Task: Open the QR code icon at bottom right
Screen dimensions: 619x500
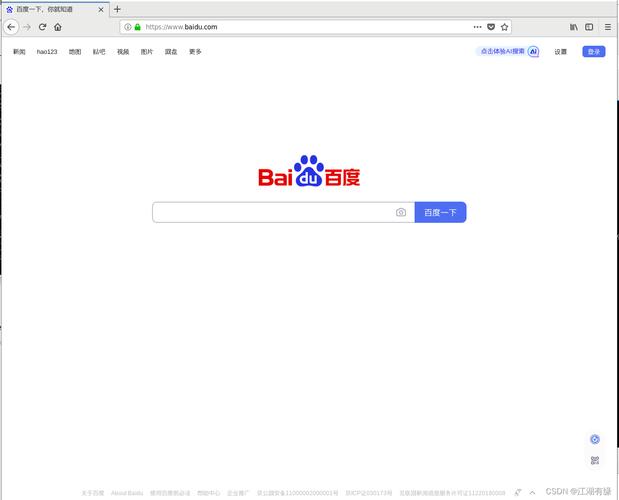Action: (595, 460)
